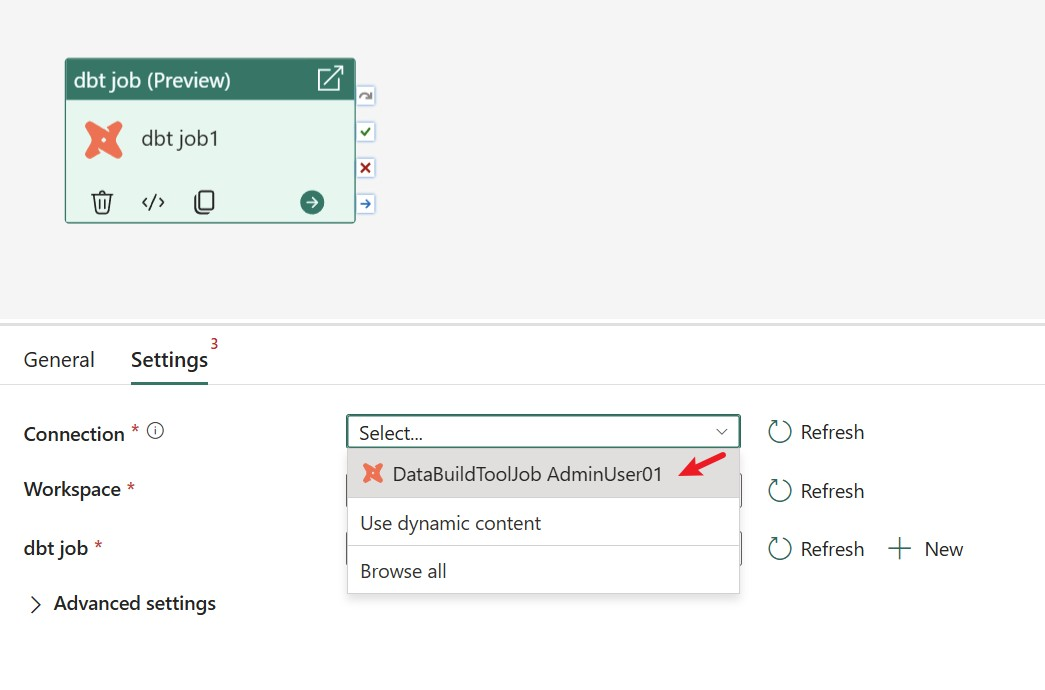
Task: Select the on-skip connector icon
Action: (365, 95)
